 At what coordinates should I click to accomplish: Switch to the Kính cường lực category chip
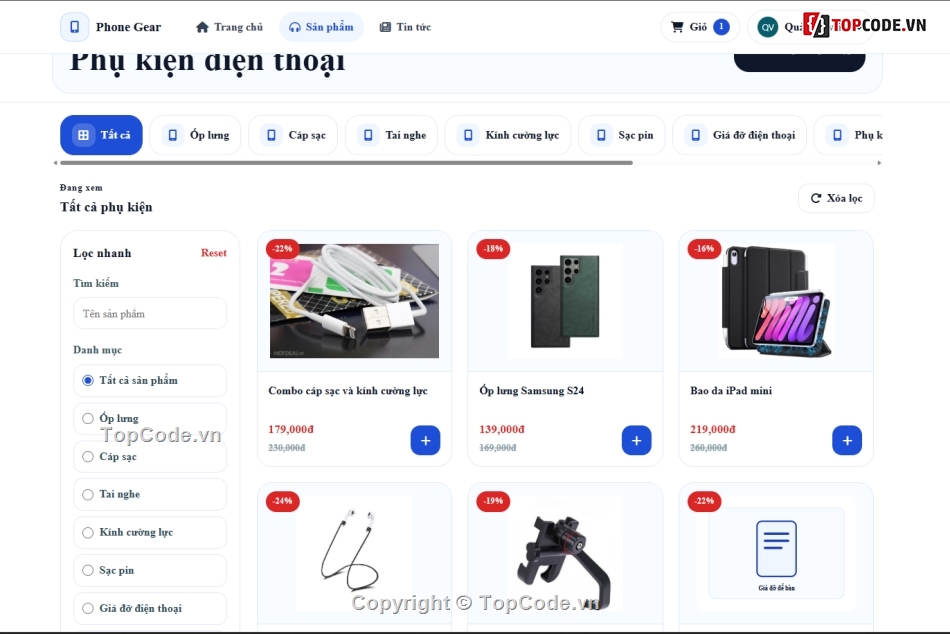[x=508, y=135]
